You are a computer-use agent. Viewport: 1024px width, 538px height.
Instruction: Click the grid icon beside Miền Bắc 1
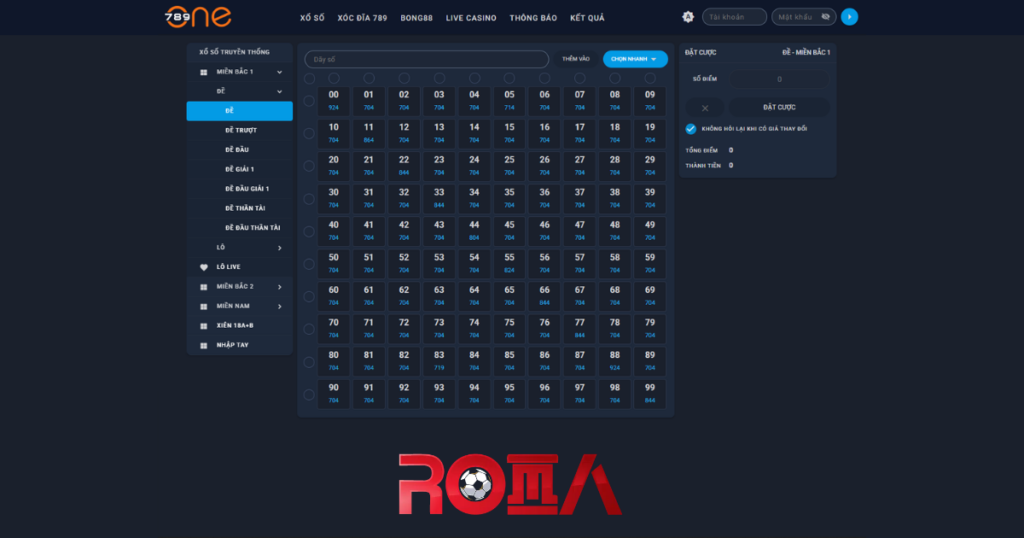tap(204, 72)
